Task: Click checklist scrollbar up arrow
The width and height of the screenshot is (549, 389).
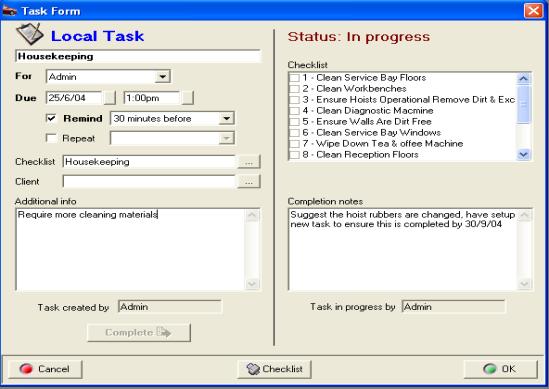Action: click(524, 78)
